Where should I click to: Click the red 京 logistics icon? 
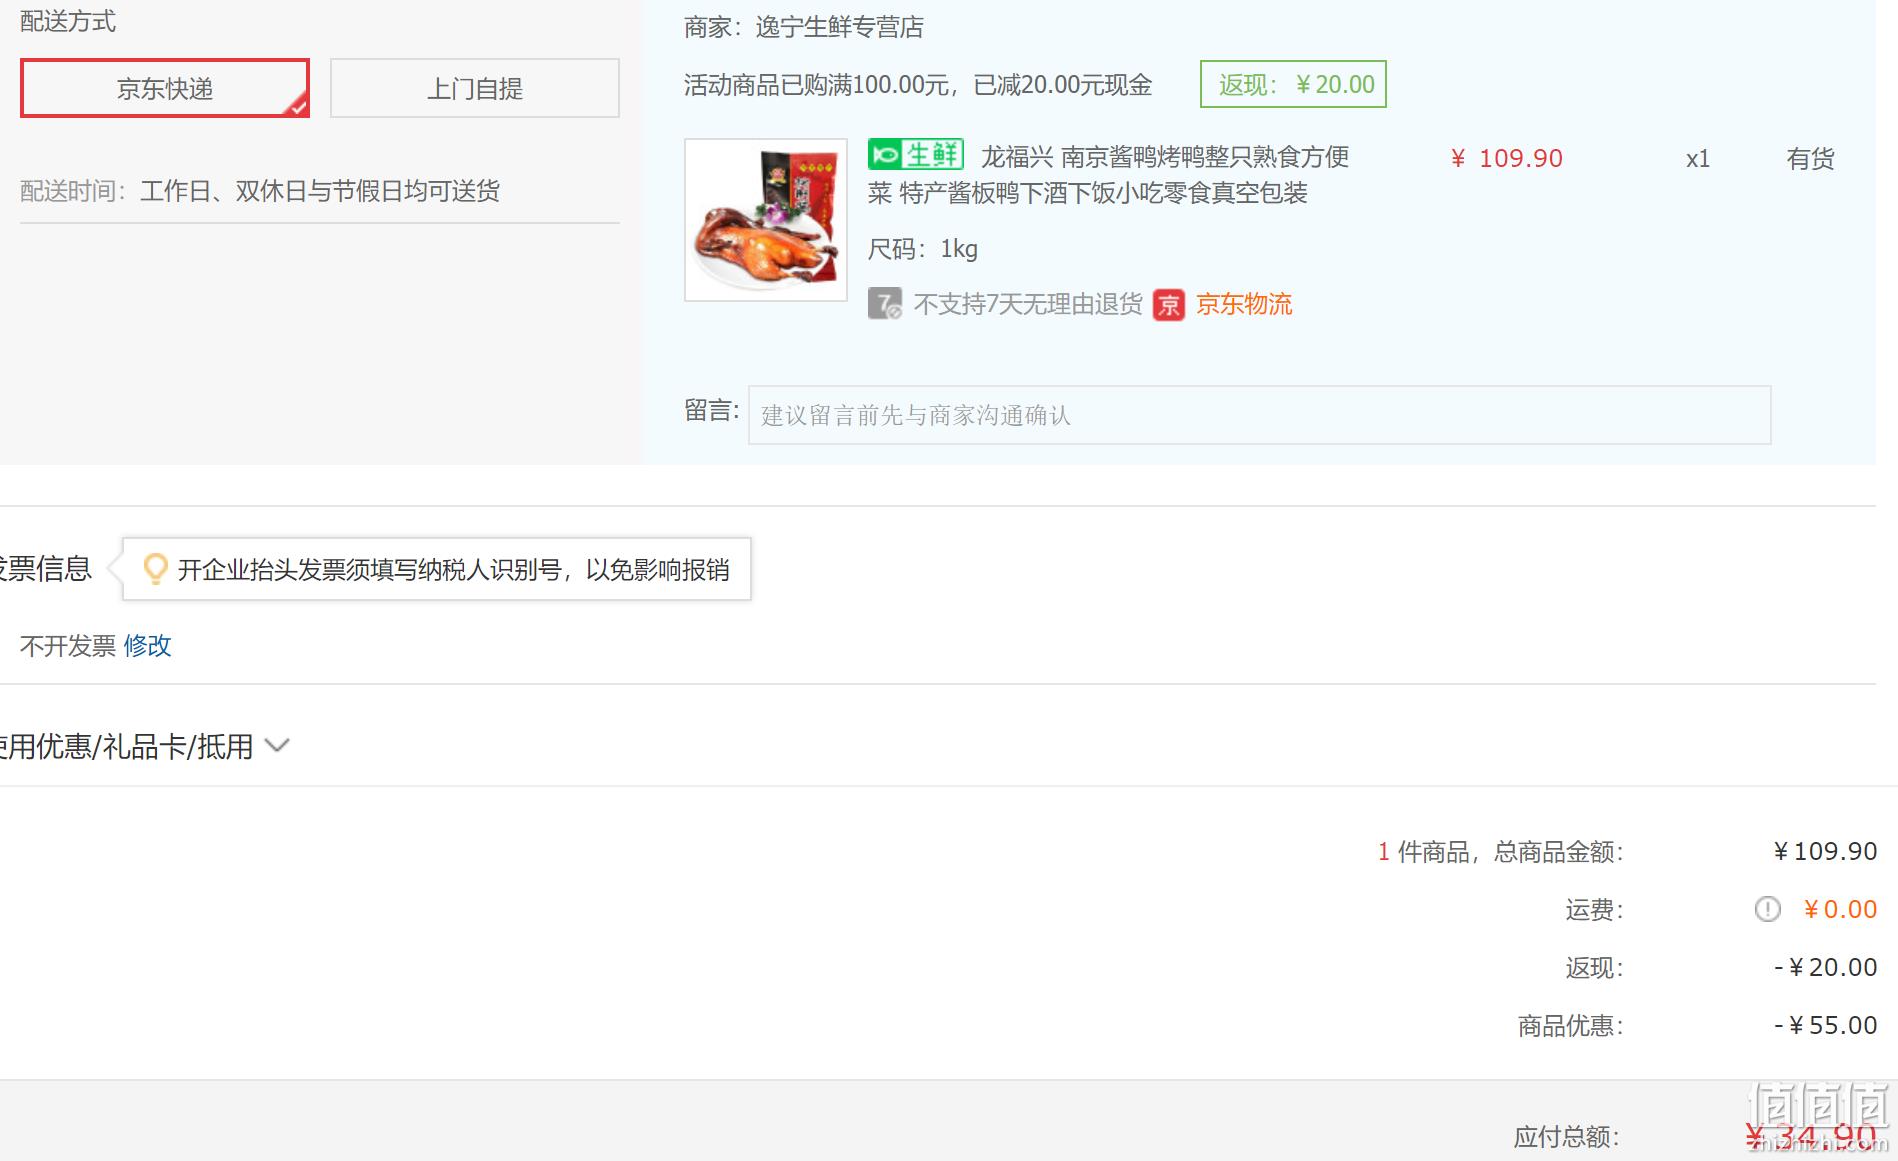pos(1169,305)
